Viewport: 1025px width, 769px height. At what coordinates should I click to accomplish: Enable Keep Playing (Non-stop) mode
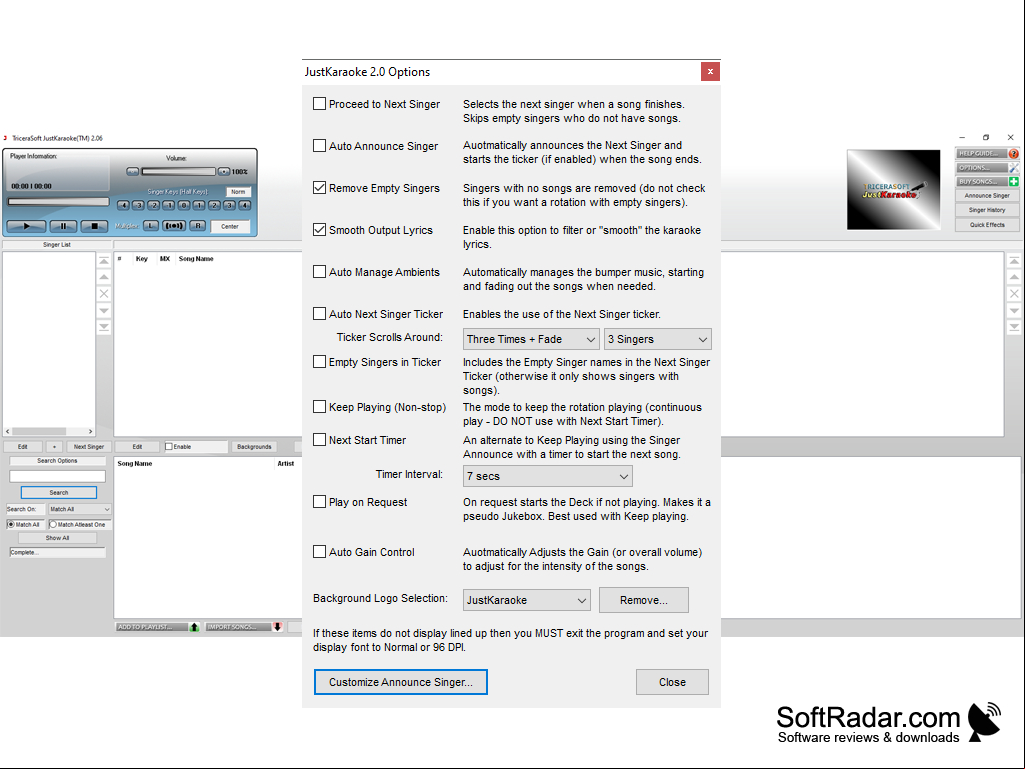[x=320, y=407]
